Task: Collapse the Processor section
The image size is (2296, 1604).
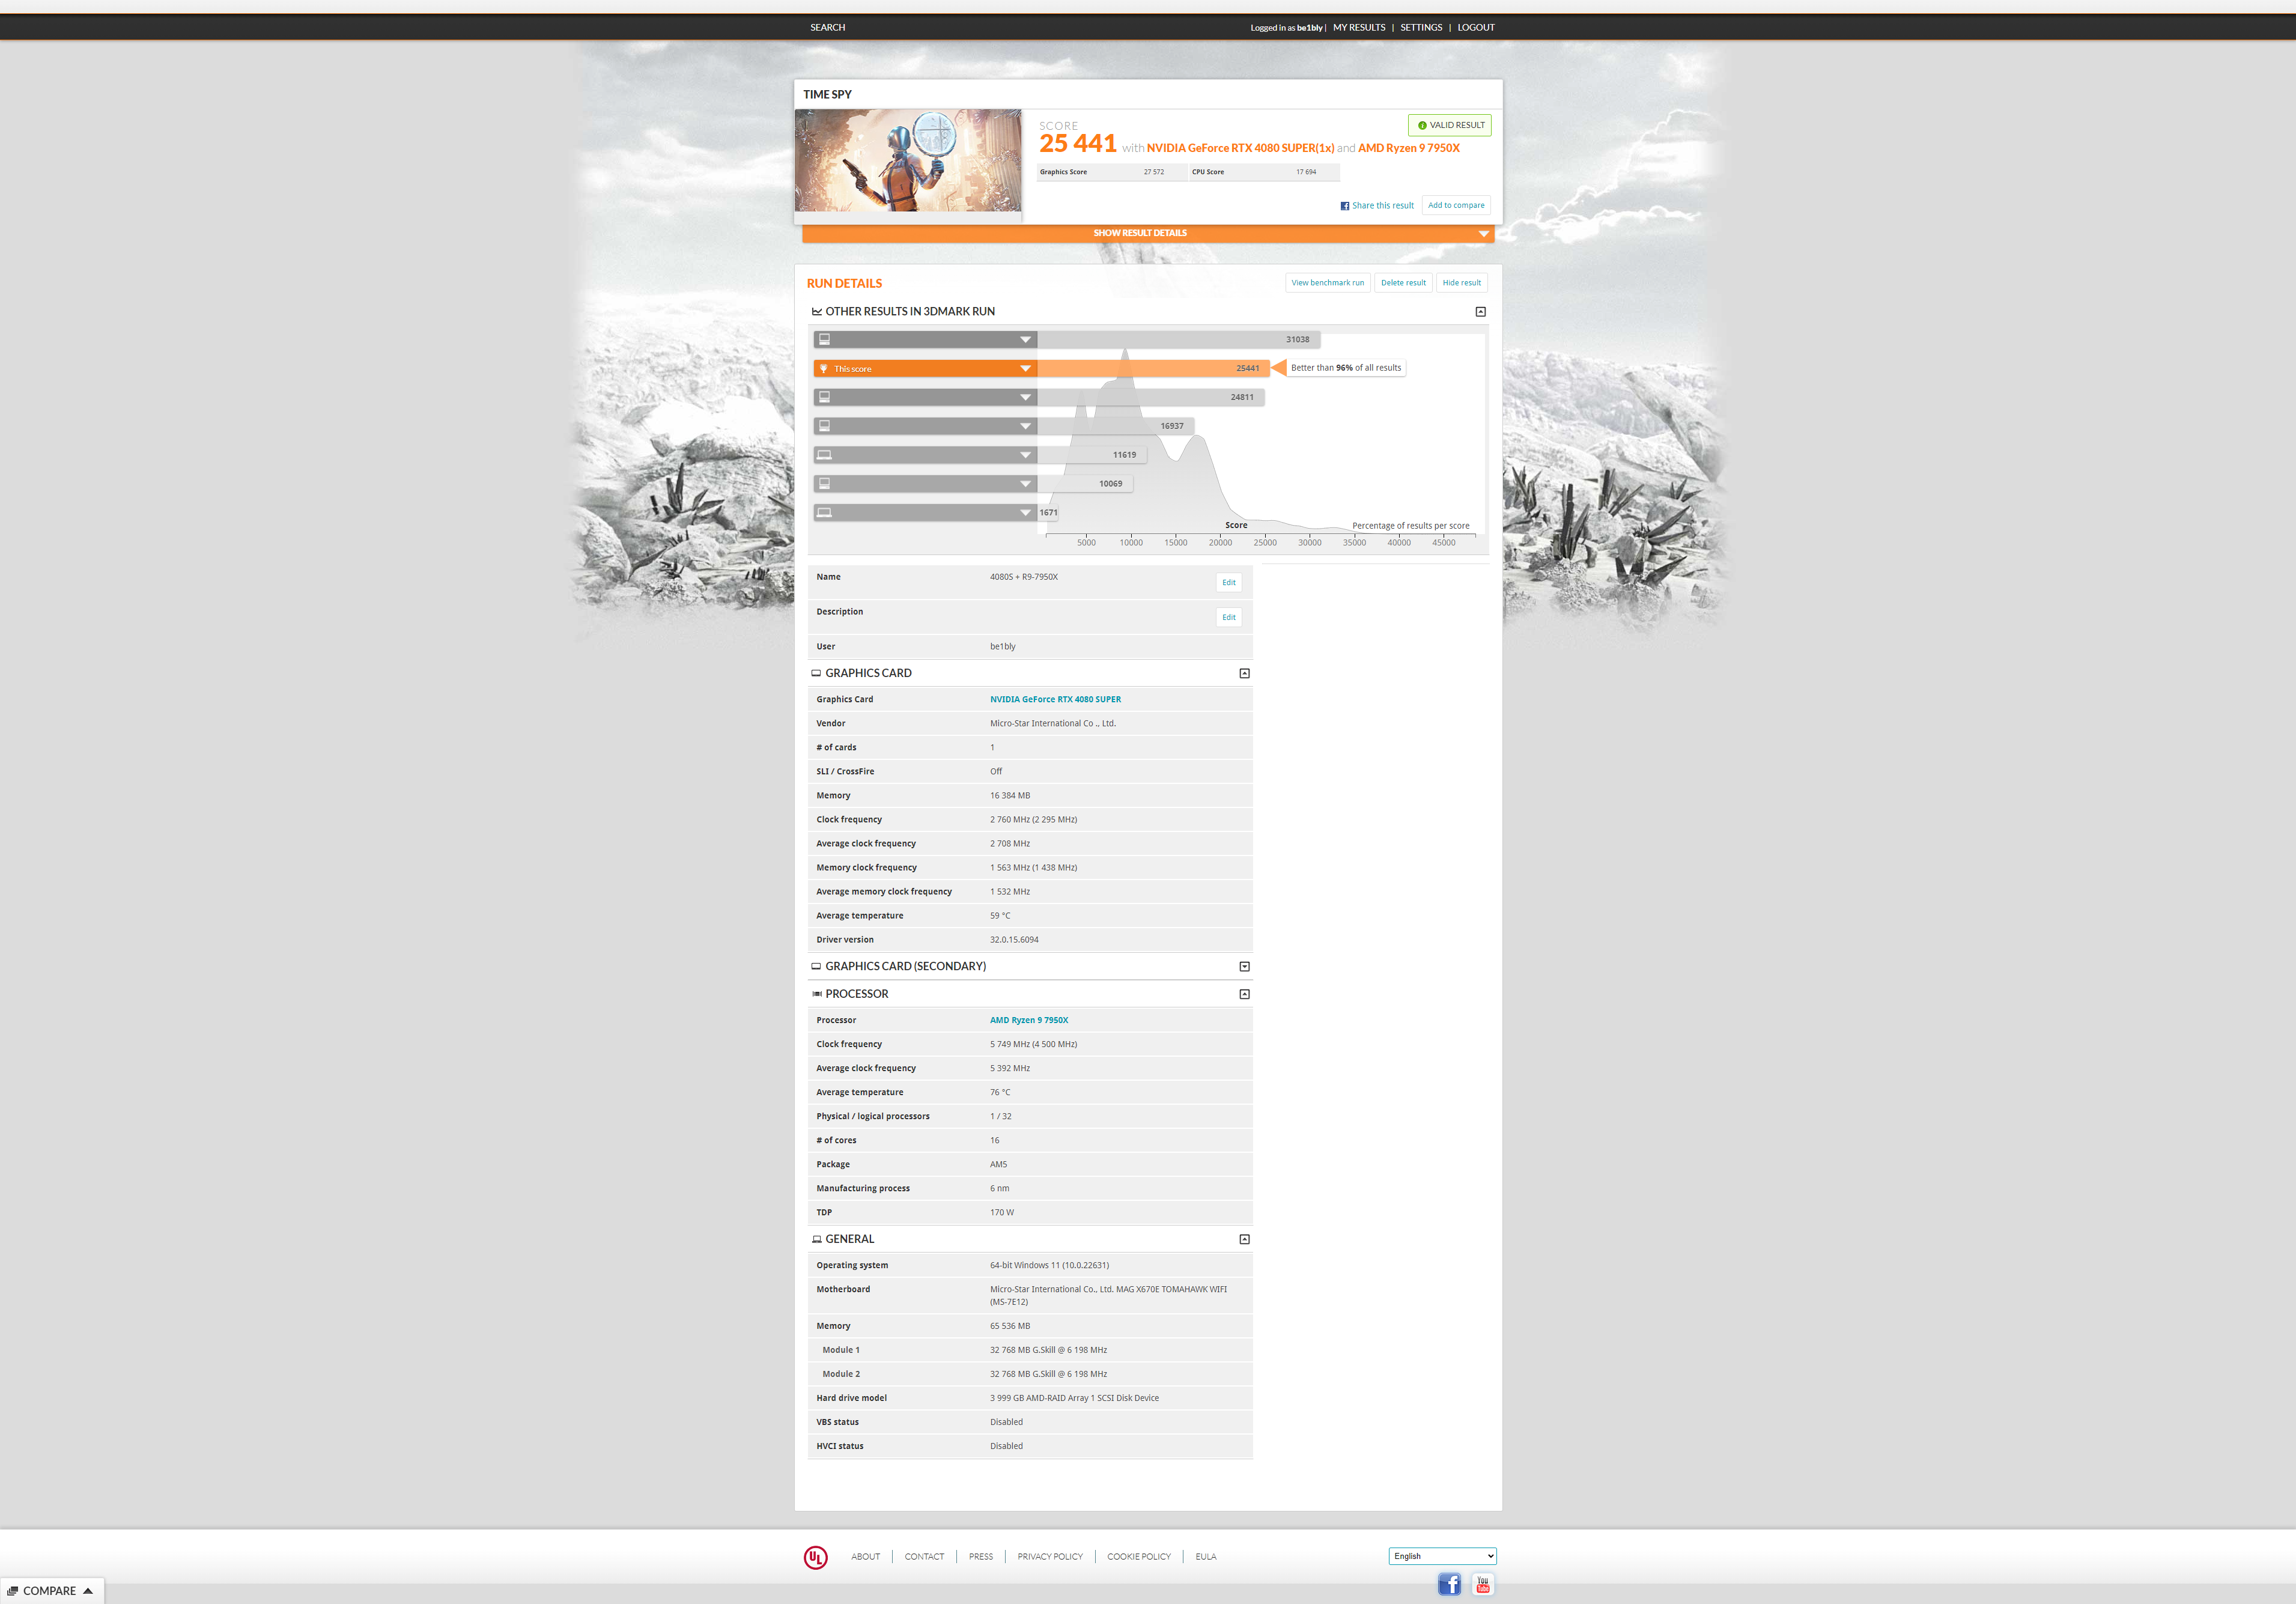Action: [x=1244, y=994]
